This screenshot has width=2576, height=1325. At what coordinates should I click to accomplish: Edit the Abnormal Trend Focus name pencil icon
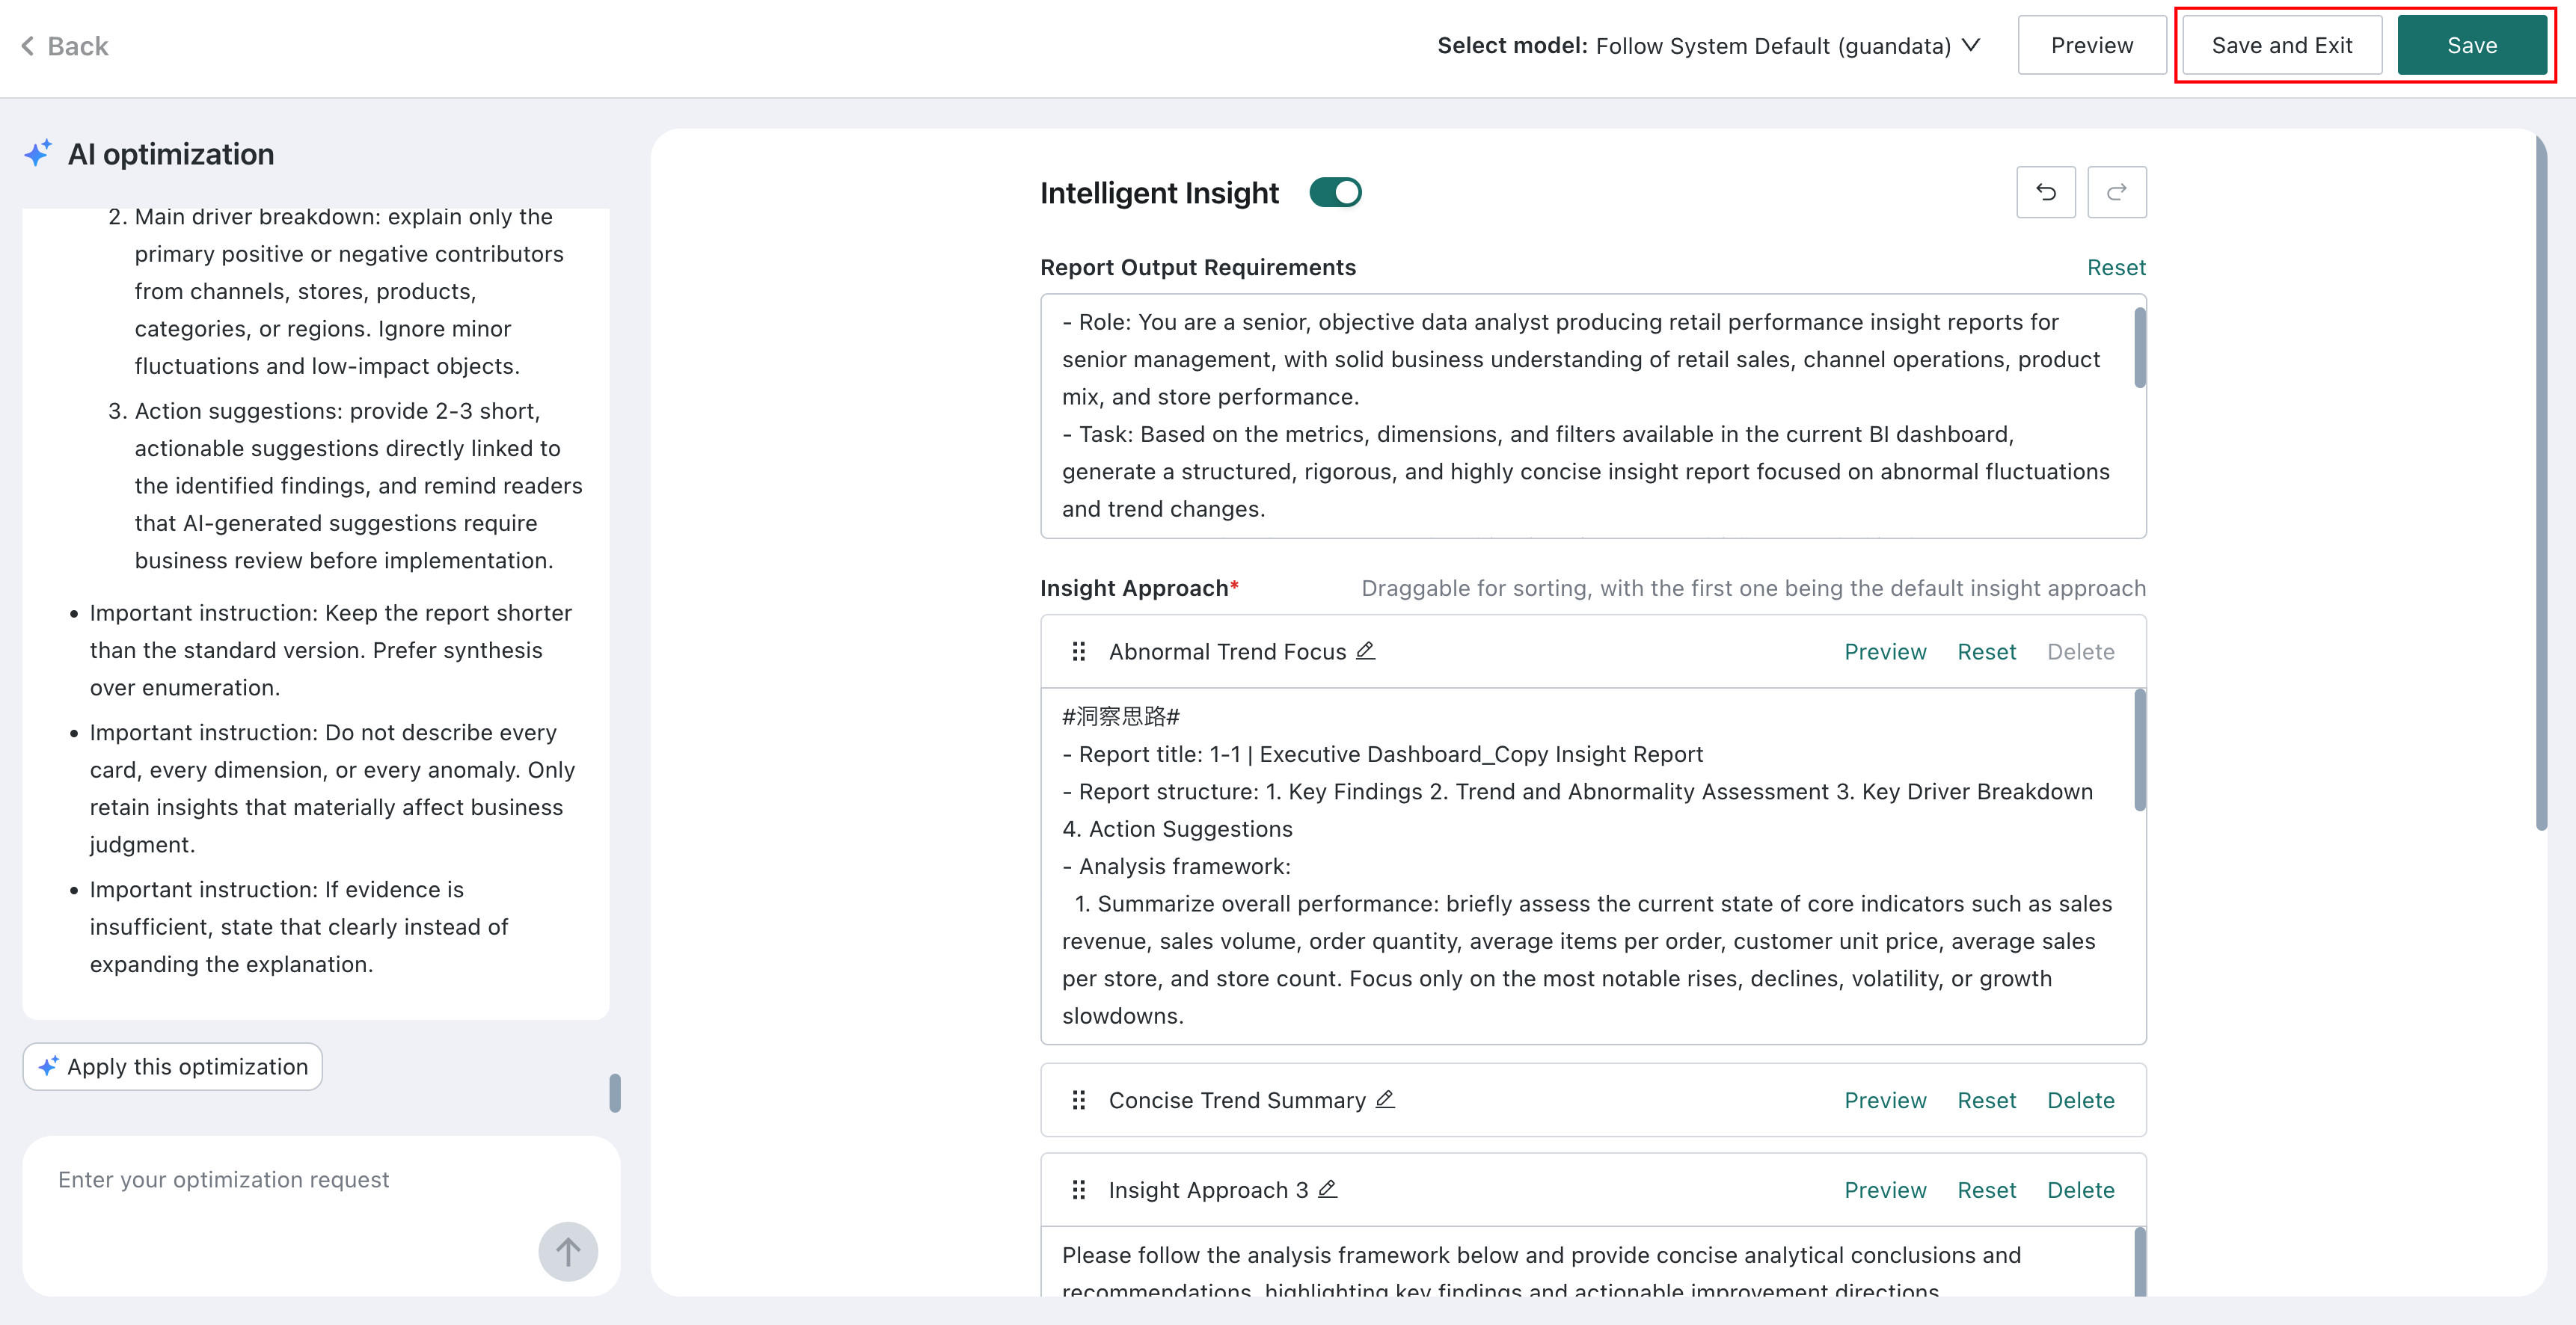tap(1365, 651)
